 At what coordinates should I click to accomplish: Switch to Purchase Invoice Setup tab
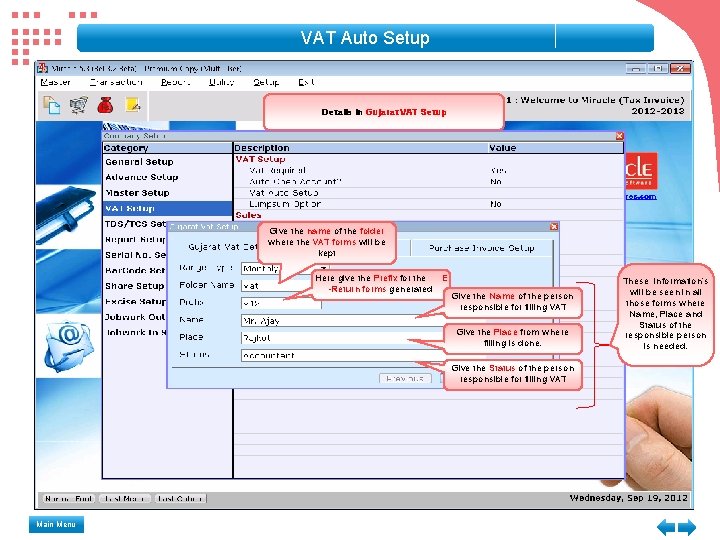pyautogui.click(x=482, y=248)
